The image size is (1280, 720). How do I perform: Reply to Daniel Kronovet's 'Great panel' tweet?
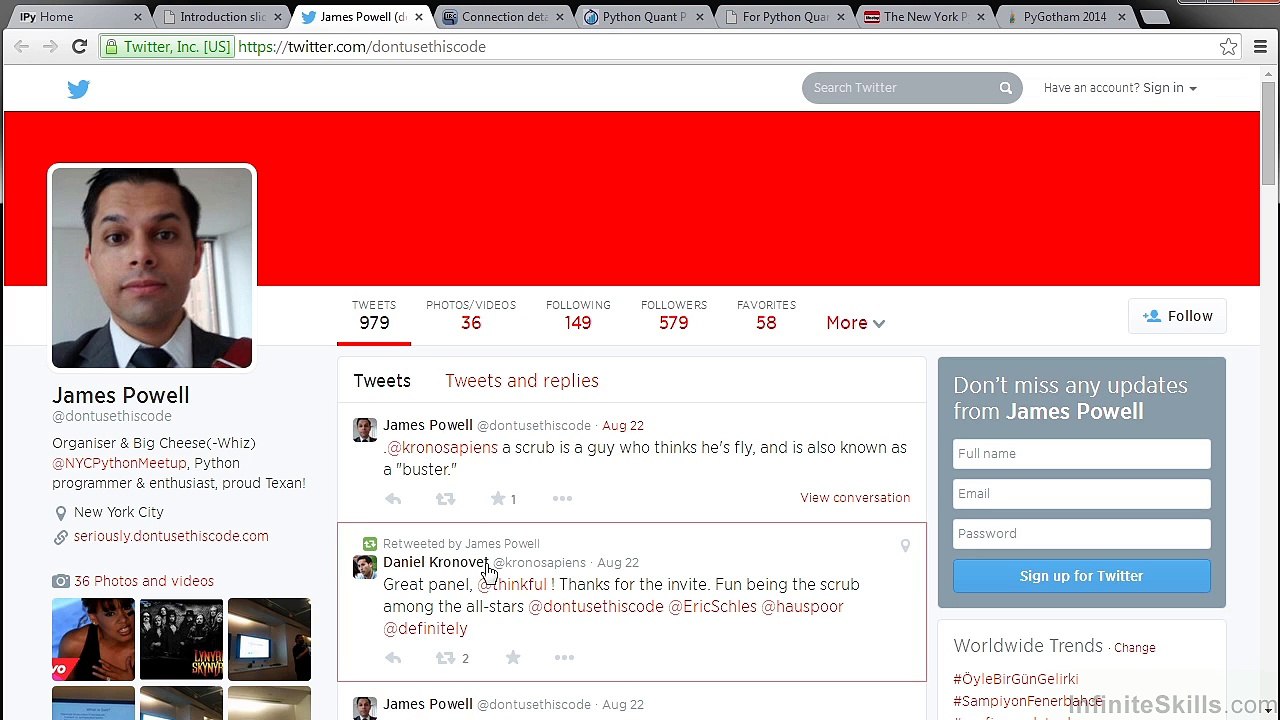(393, 658)
